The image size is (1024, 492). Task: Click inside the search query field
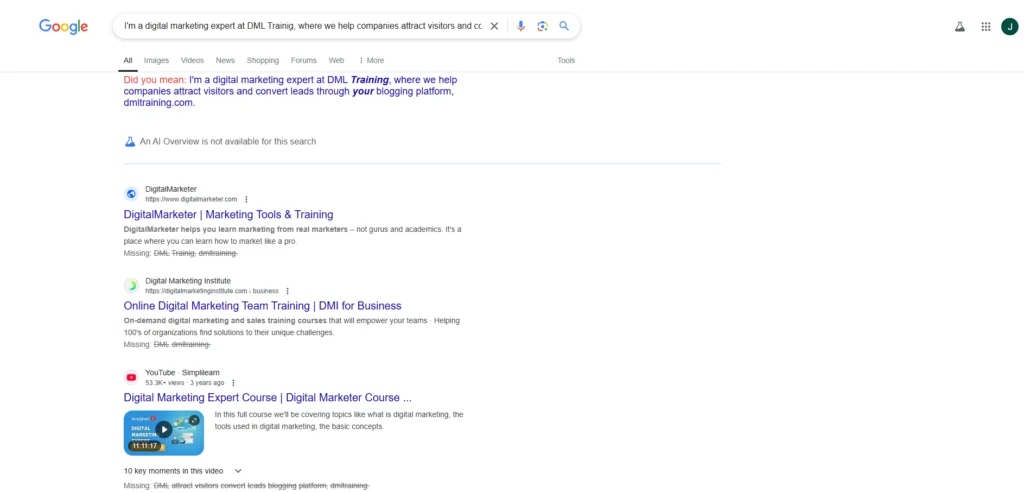click(300, 26)
